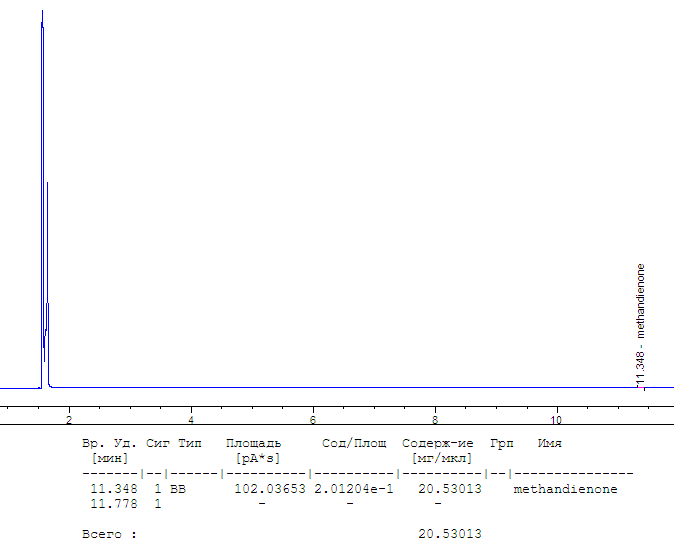Select the 'Площадь' area column header
The image size is (678, 551).
click(x=253, y=443)
